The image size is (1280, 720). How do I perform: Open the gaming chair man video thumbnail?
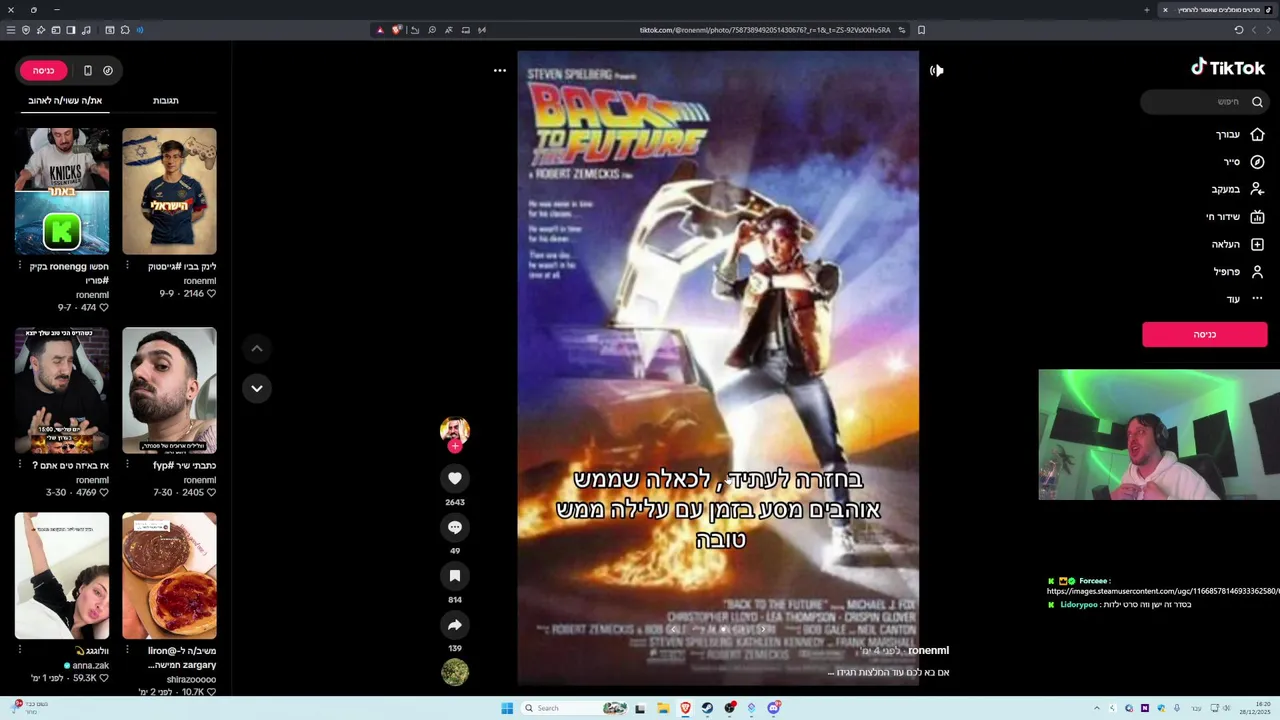62,390
